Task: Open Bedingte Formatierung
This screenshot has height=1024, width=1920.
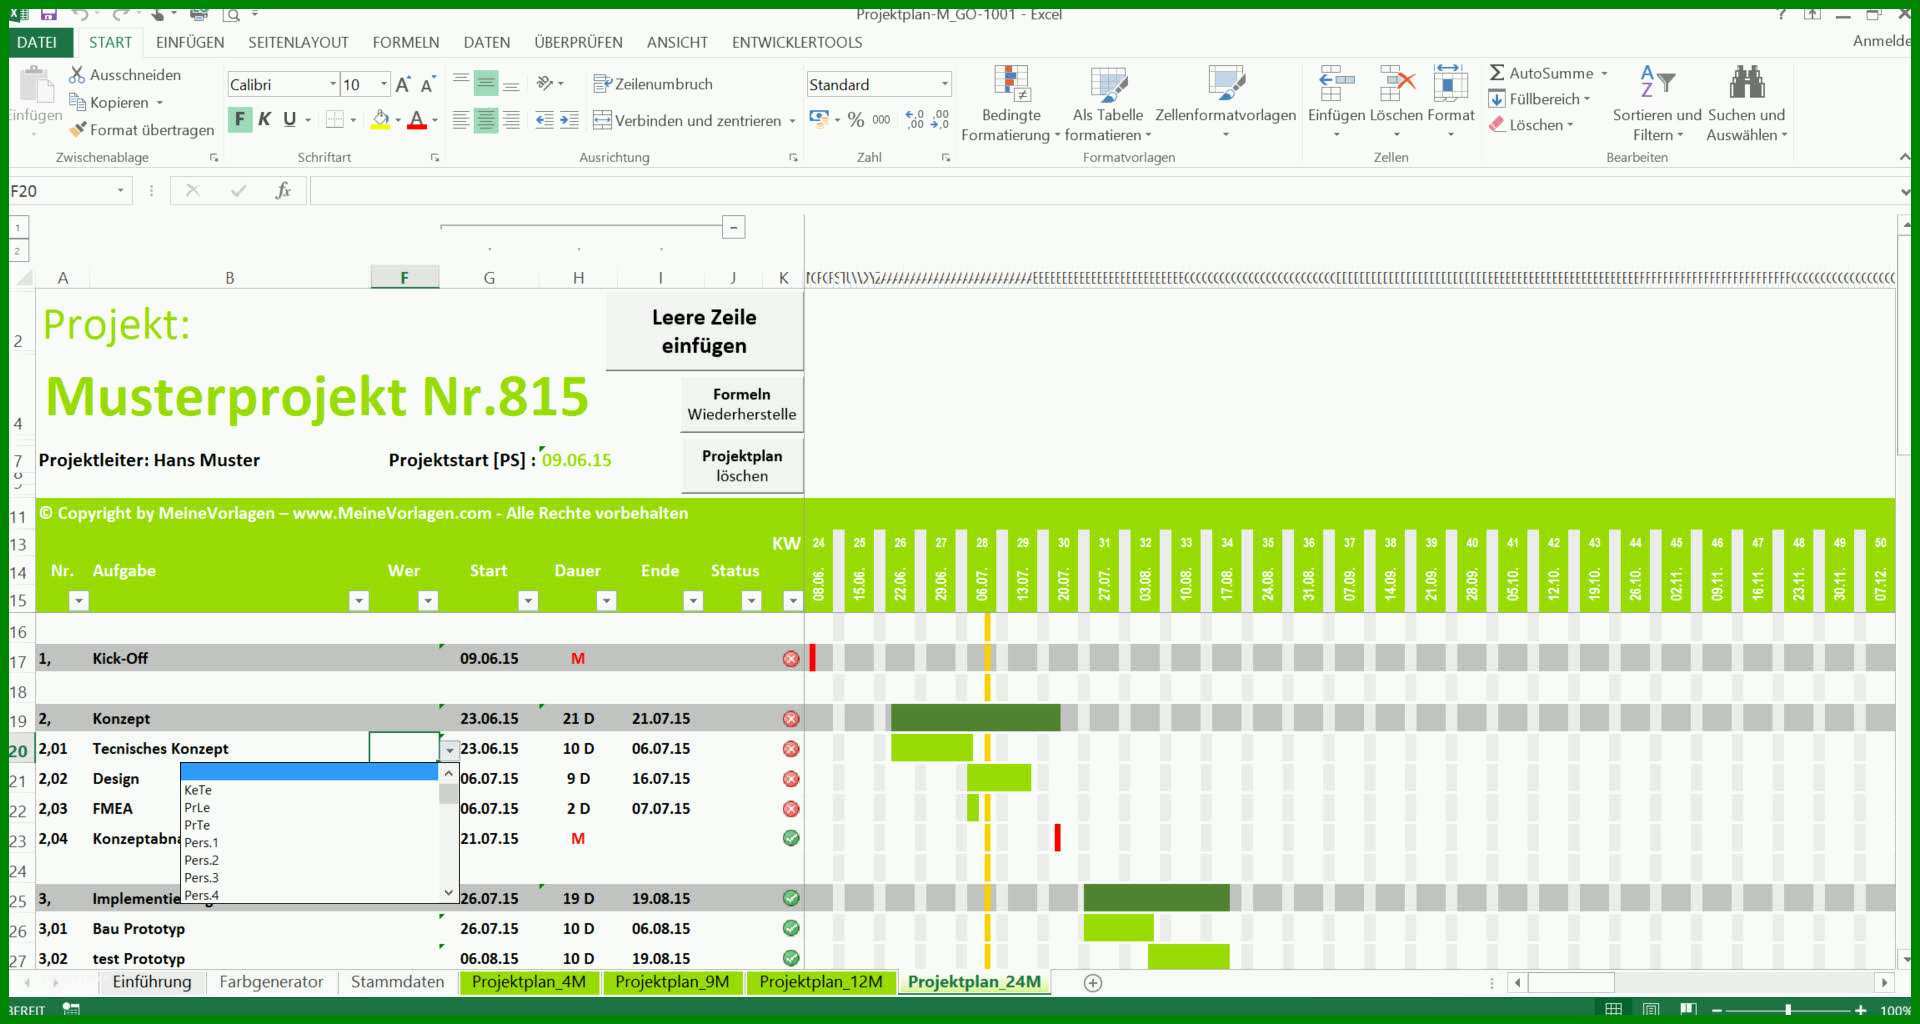Action: pyautogui.click(x=1011, y=104)
